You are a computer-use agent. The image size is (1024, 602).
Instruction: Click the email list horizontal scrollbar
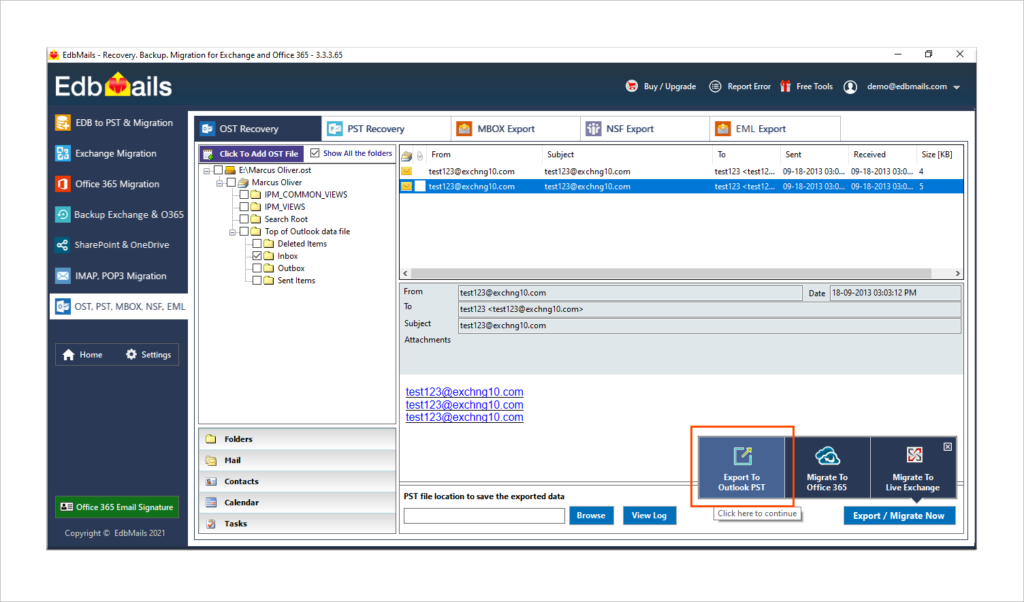click(671, 274)
